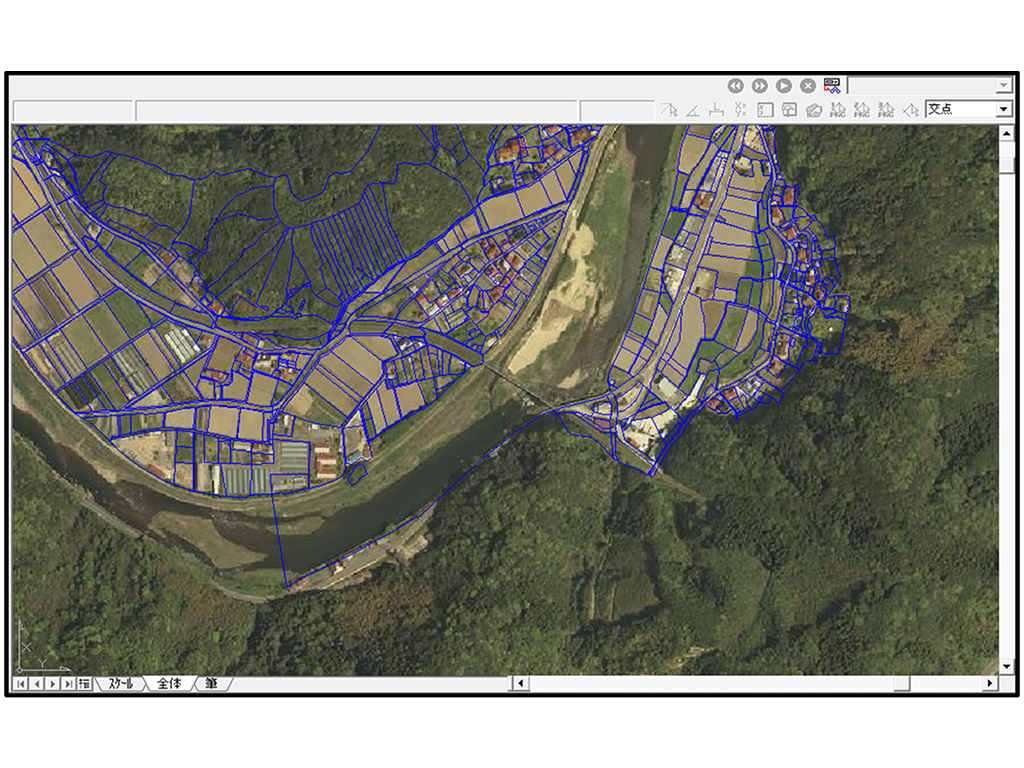Click the XY coordinate list icon
Screen dimensions: 1024x768
point(740,110)
